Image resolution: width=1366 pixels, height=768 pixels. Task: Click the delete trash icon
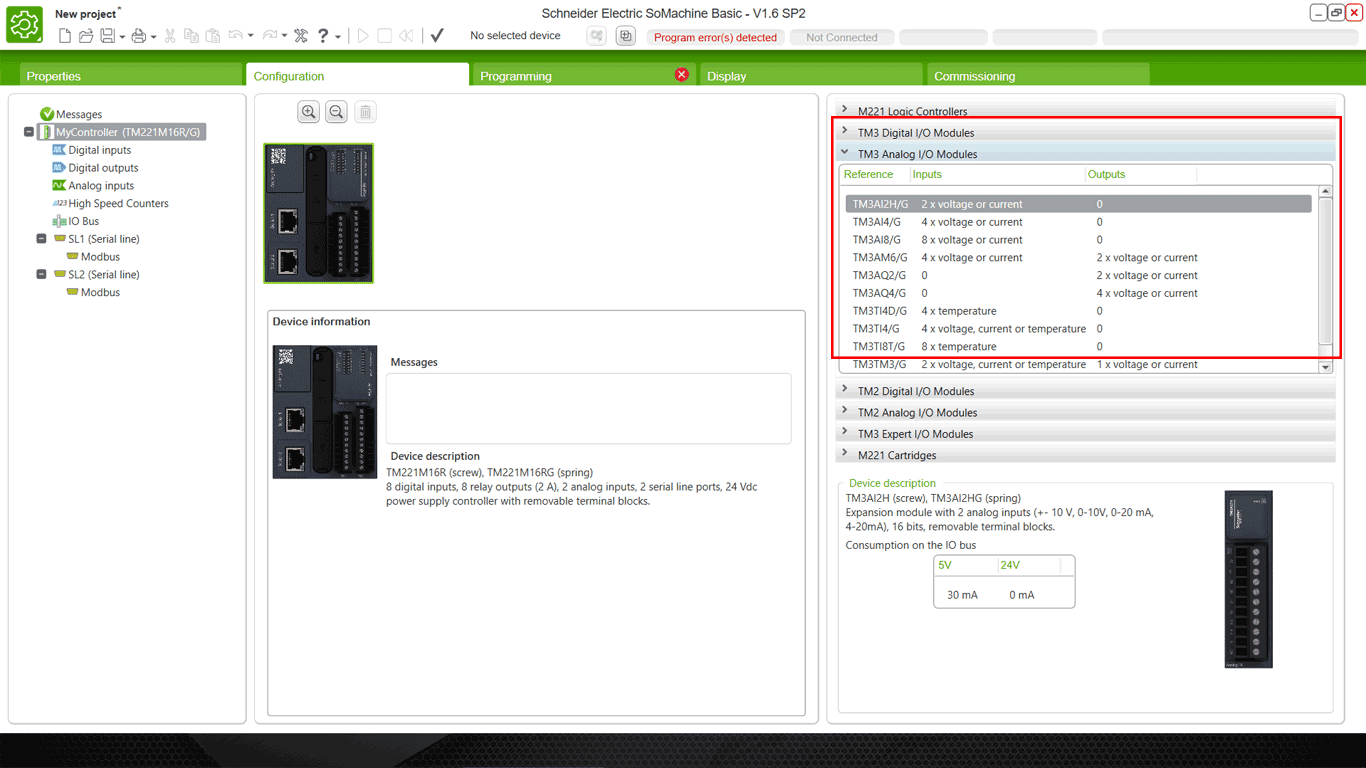[365, 112]
